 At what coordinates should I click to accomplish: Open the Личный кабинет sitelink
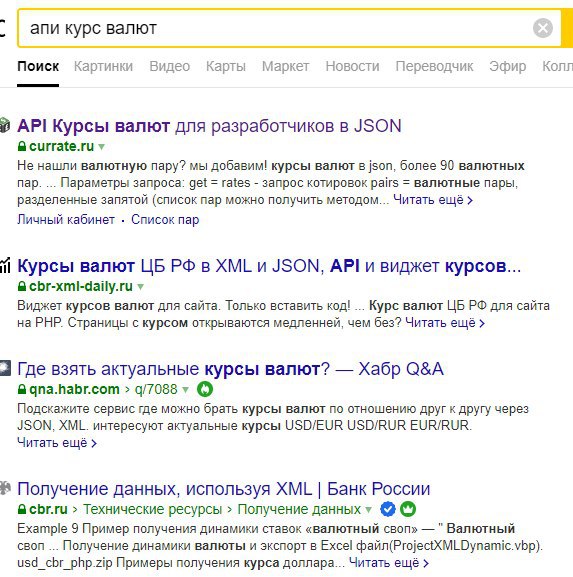pyautogui.click(x=66, y=220)
